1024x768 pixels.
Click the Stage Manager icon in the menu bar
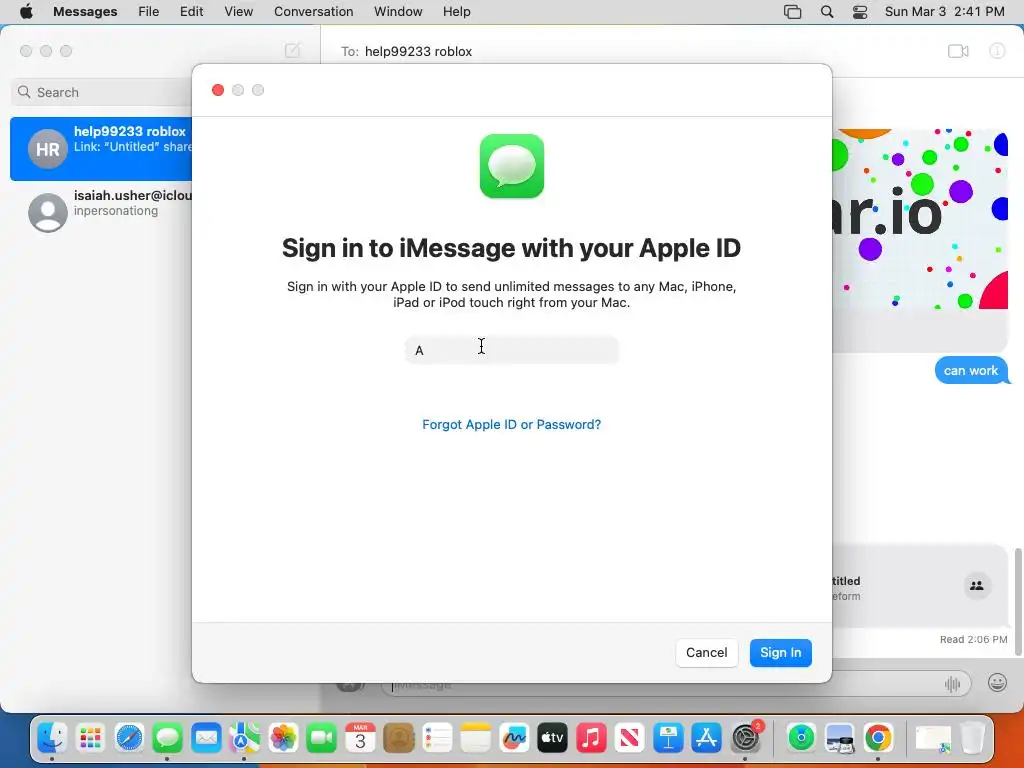pyautogui.click(x=792, y=12)
